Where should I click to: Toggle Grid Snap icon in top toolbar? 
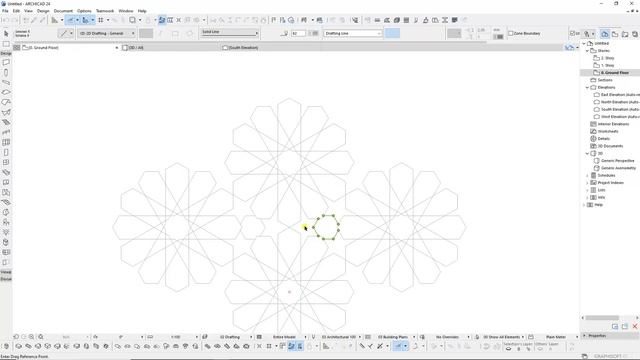(x=100, y=20)
